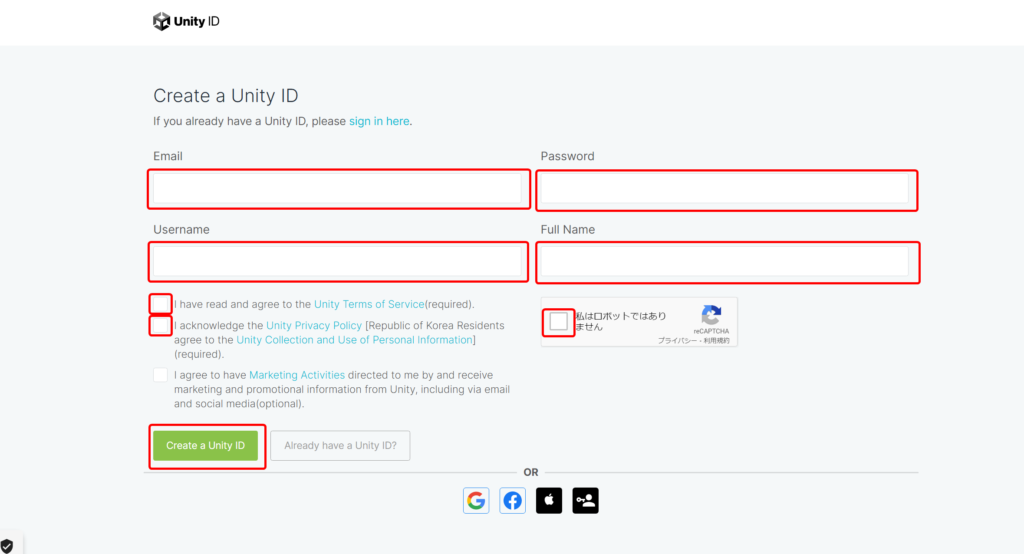The height and width of the screenshot is (554, 1024).
Task: Click the green Create a Unity ID button
Action: pos(206,446)
